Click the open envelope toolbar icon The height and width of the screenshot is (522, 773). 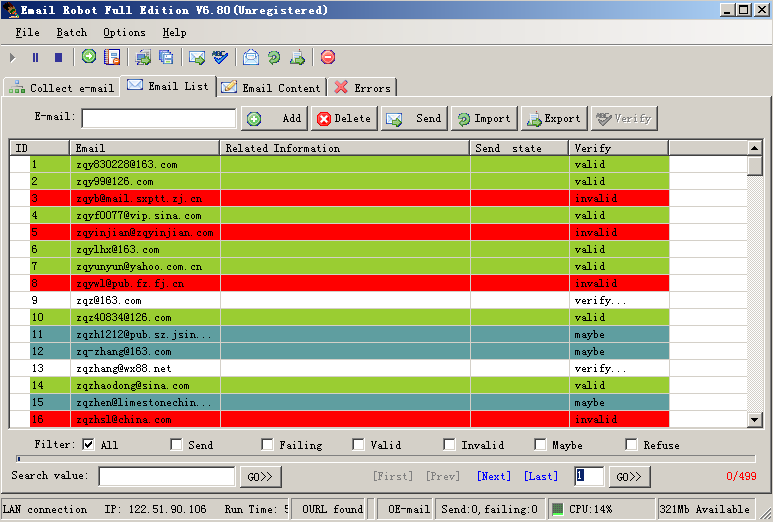click(x=251, y=57)
